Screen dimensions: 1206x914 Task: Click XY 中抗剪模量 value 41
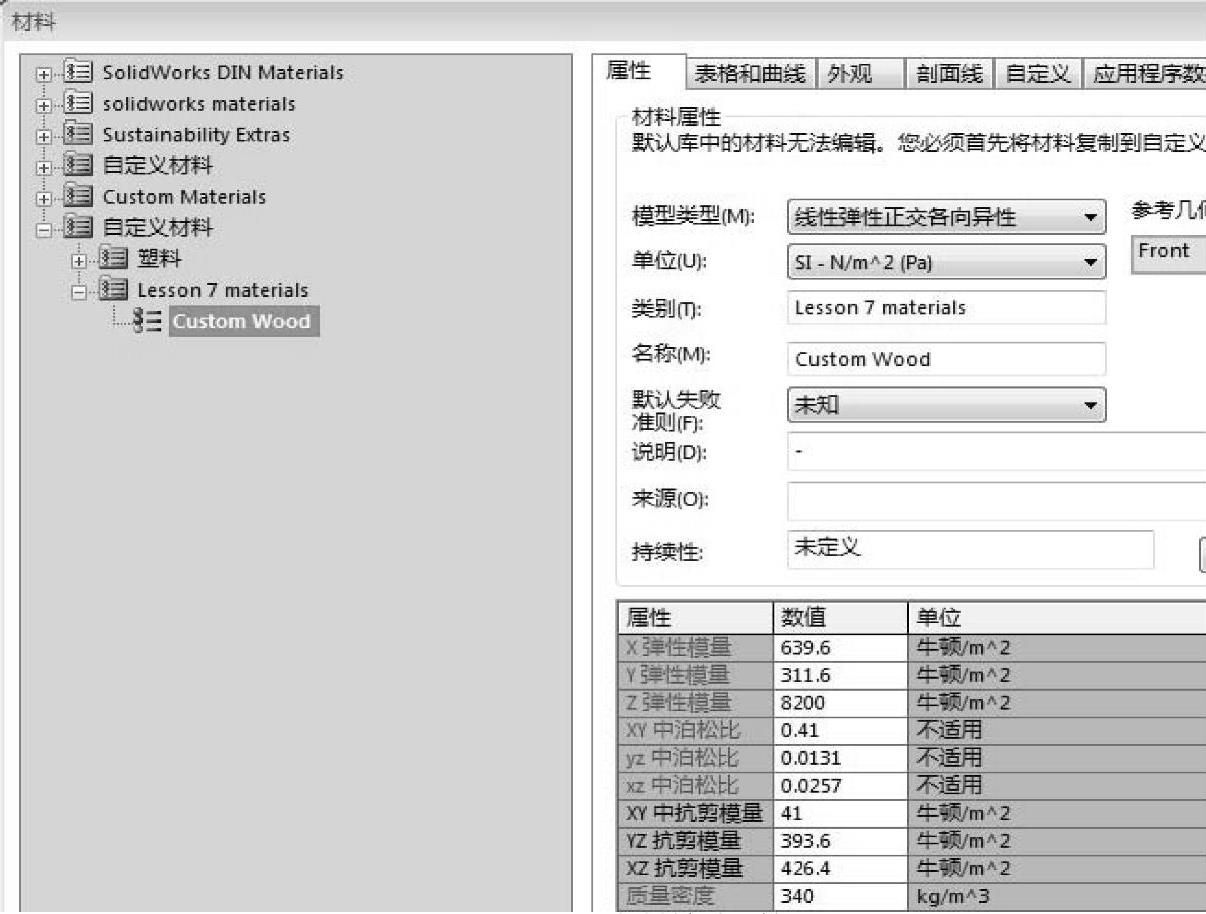[x=841, y=814]
